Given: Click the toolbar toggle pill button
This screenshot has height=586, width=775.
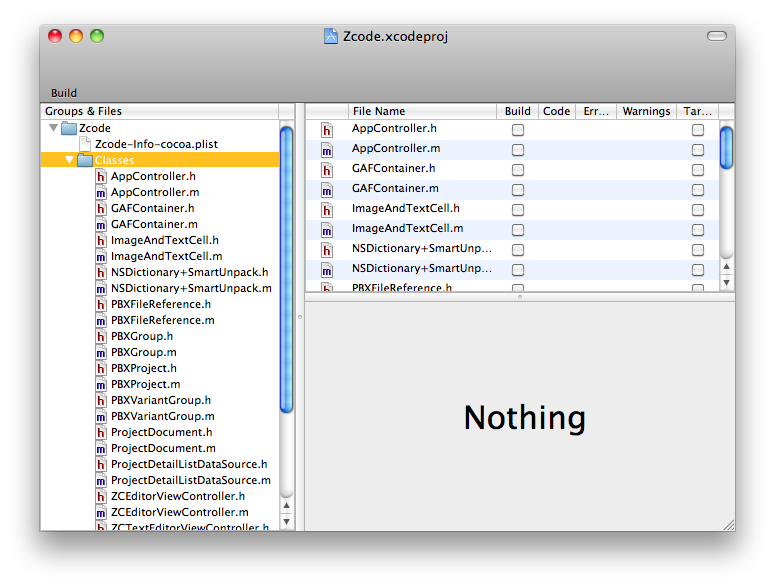Looking at the screenshot, I should point(717,36).
